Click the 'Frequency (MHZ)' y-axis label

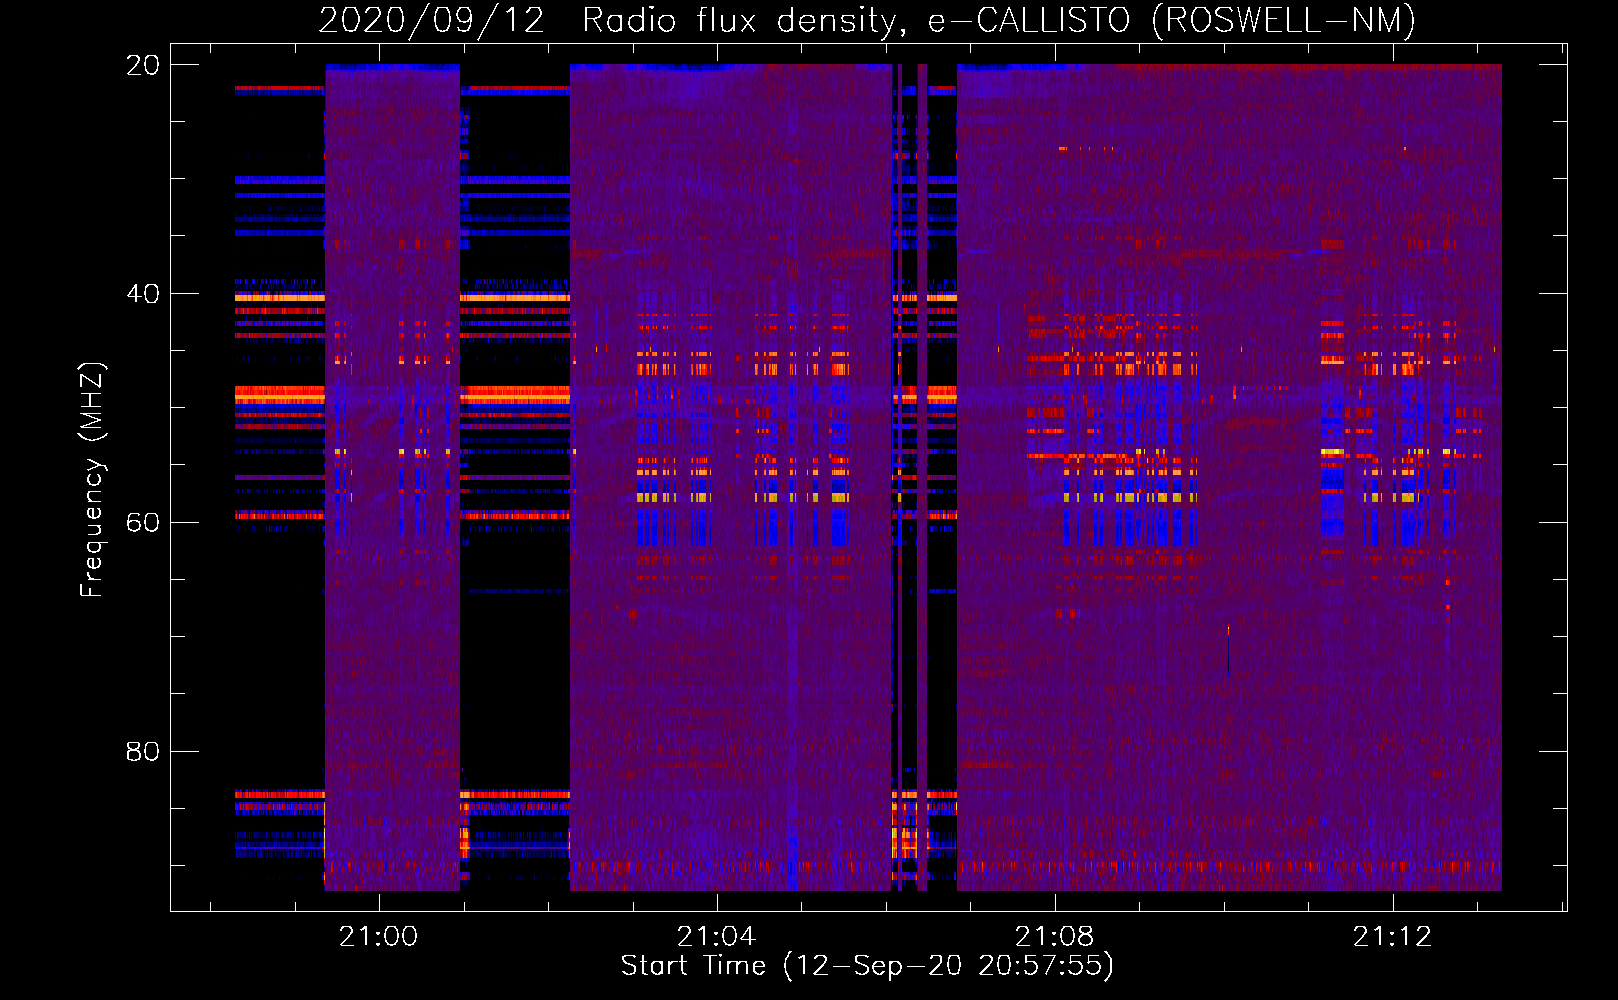point(92,480)
